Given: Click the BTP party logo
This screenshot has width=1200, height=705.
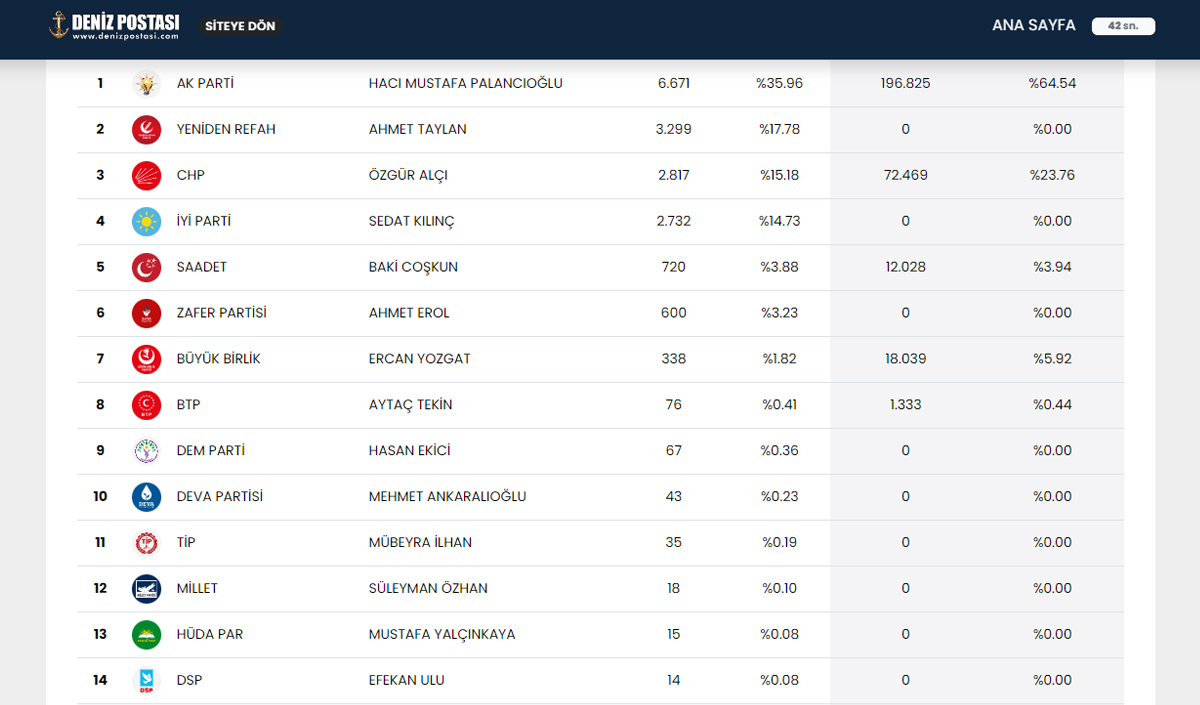Looking at the screenshot, I should pos(146,406).
